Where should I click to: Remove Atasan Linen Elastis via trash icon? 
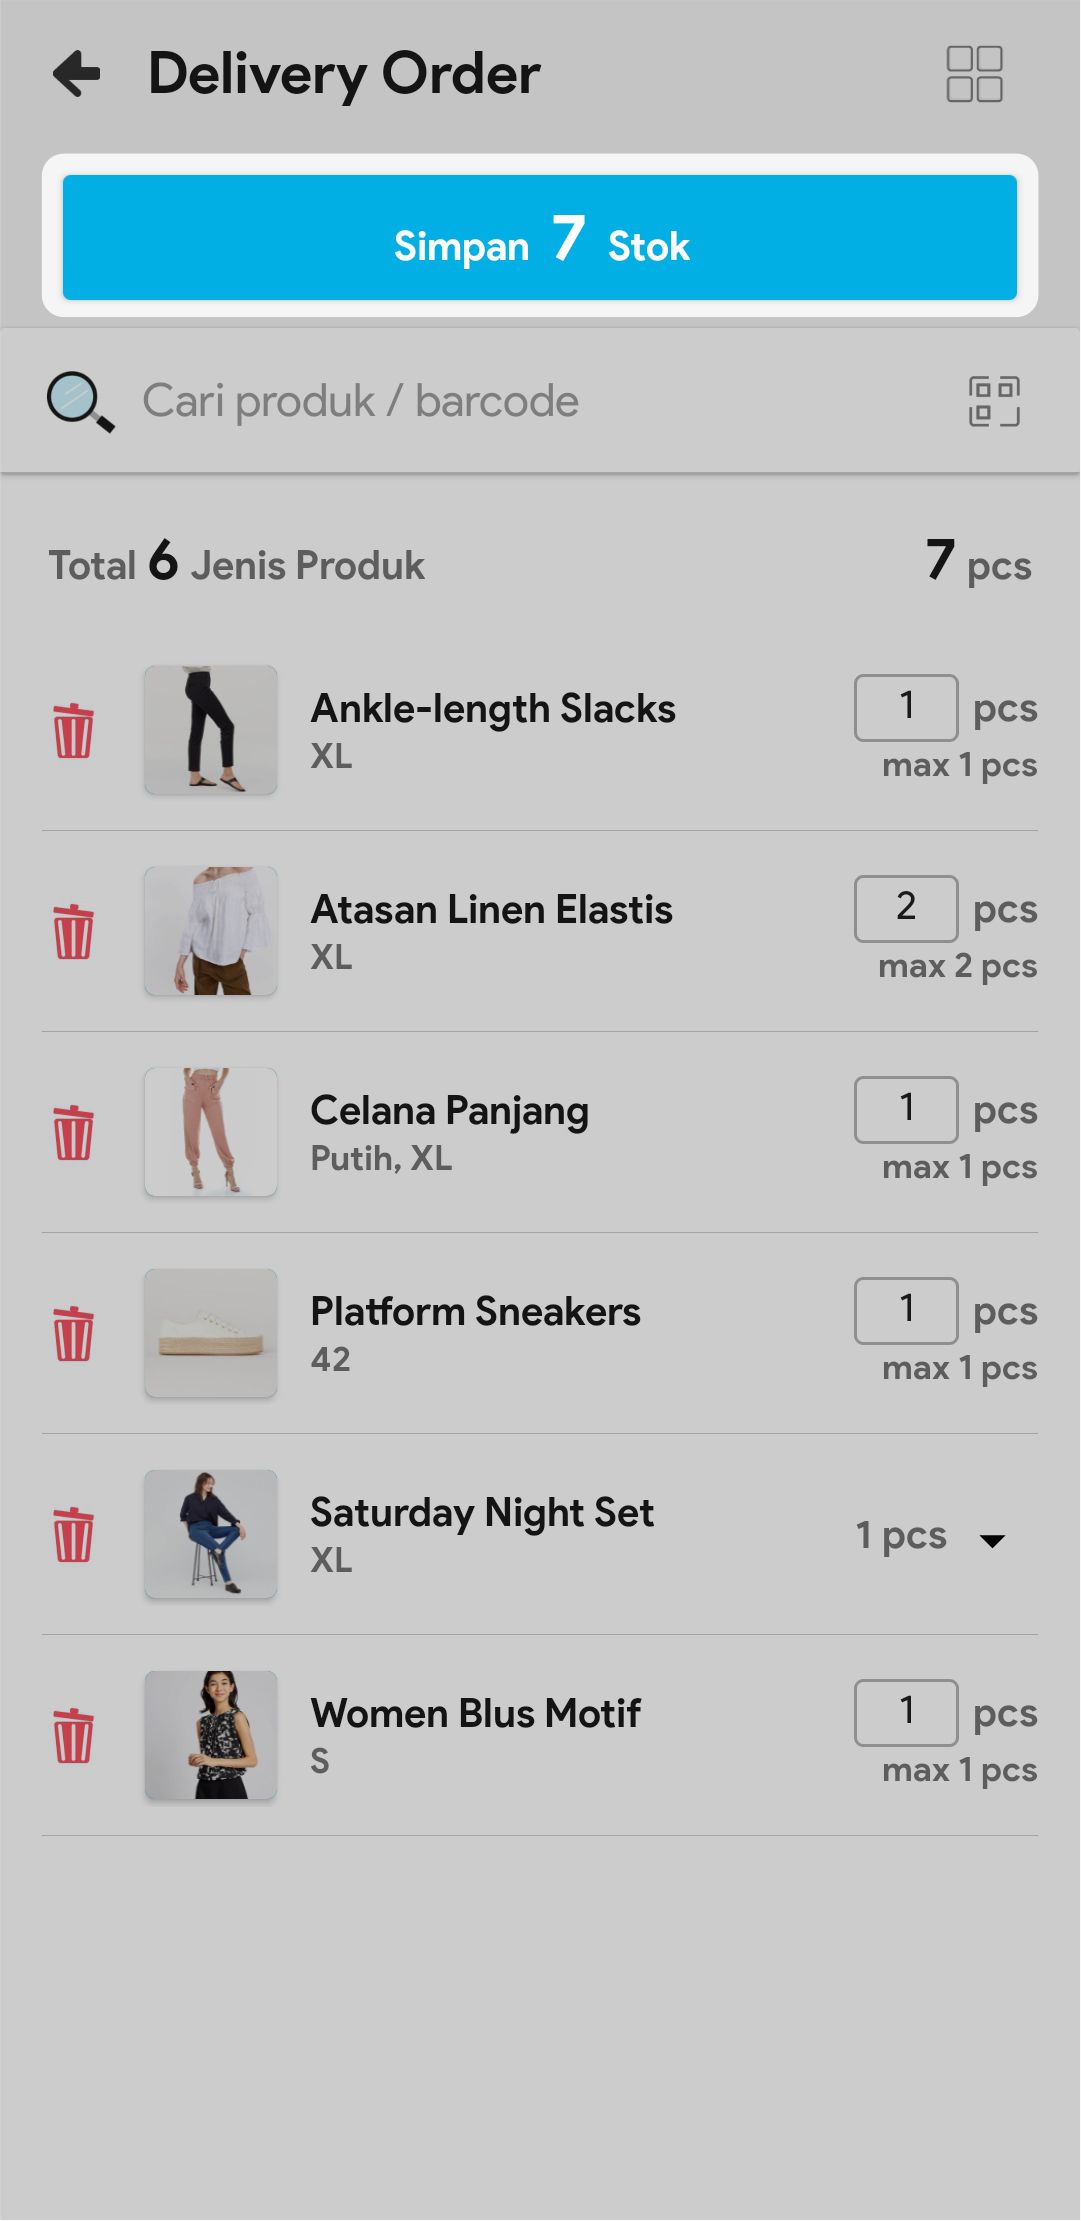[73, 932]
